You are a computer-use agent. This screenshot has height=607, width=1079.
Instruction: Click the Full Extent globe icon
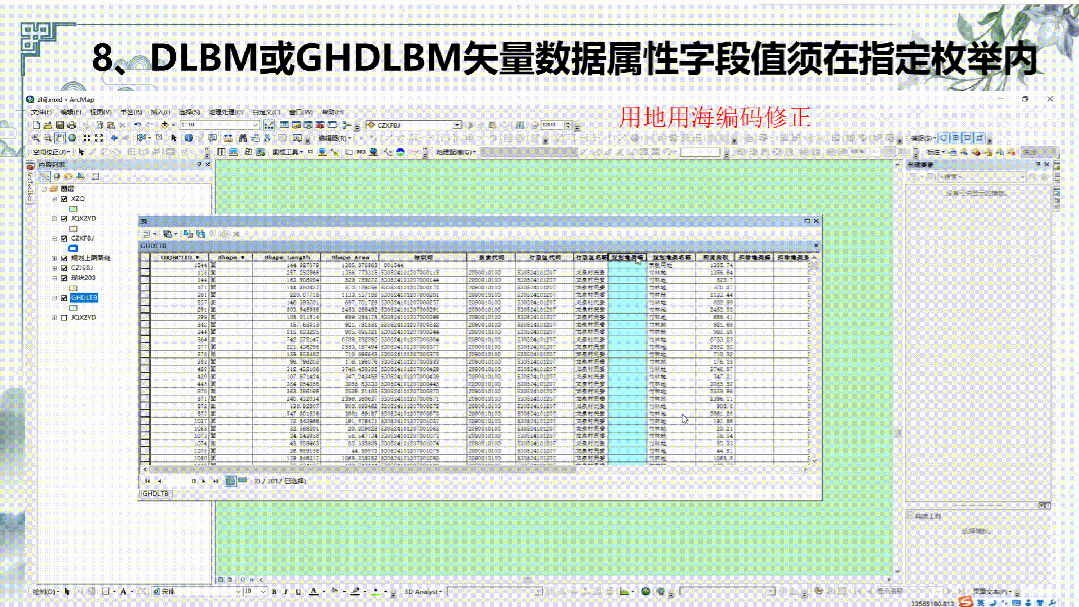[x=72, y=138]
